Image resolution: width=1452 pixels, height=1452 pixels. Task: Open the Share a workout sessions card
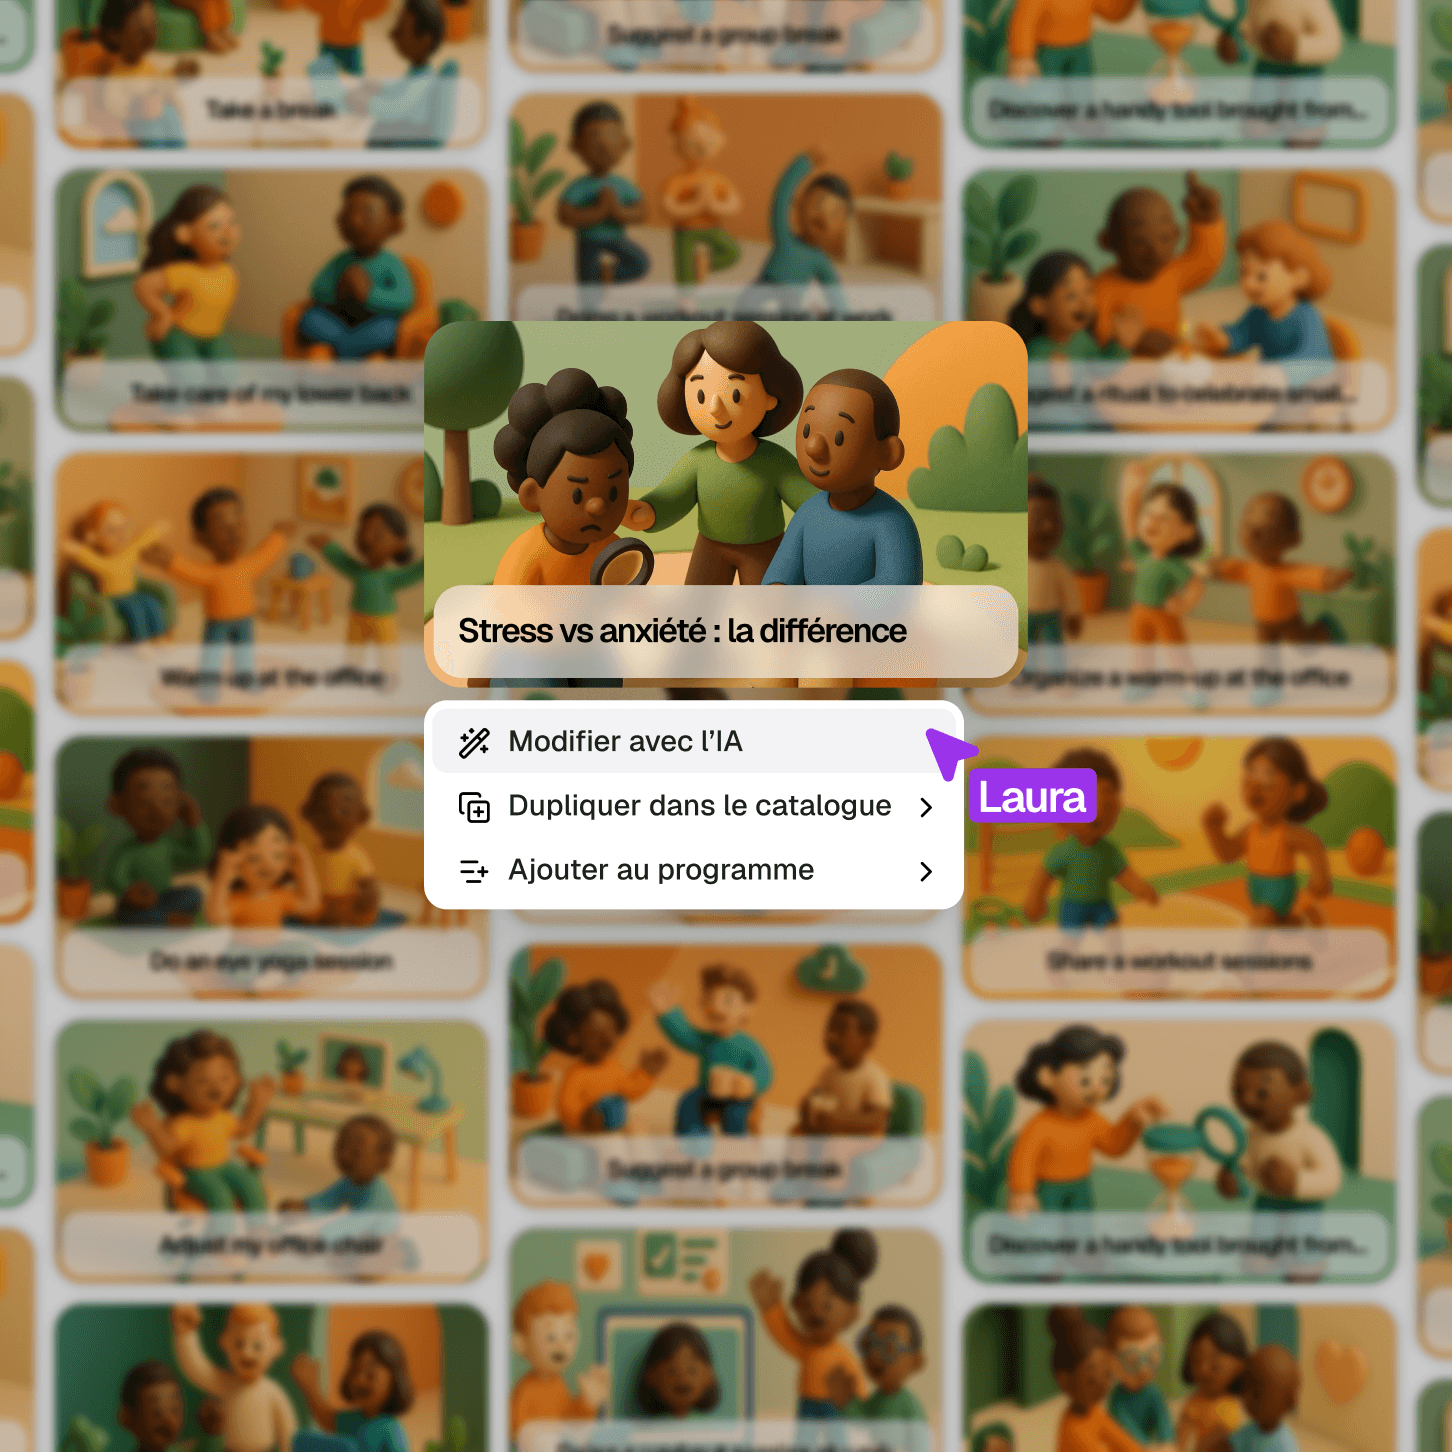tap(1180, 868)
